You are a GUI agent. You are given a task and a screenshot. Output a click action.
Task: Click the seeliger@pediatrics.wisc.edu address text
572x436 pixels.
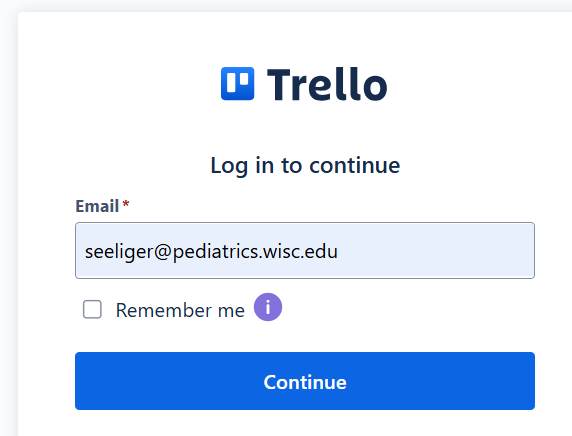point(211,252)
